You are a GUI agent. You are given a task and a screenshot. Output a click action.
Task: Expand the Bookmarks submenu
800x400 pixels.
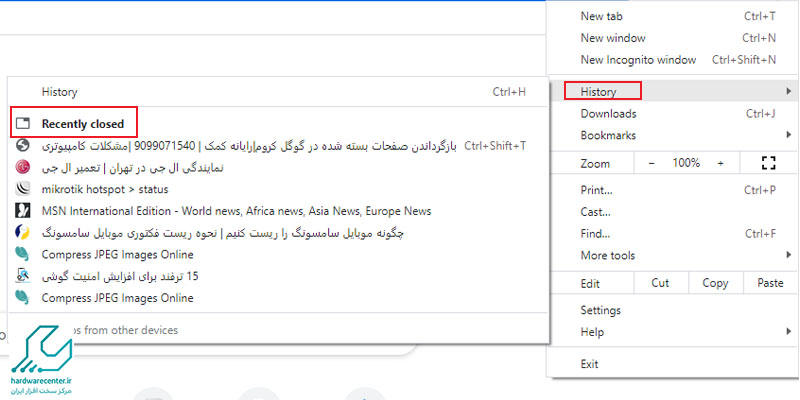point(608,135)
